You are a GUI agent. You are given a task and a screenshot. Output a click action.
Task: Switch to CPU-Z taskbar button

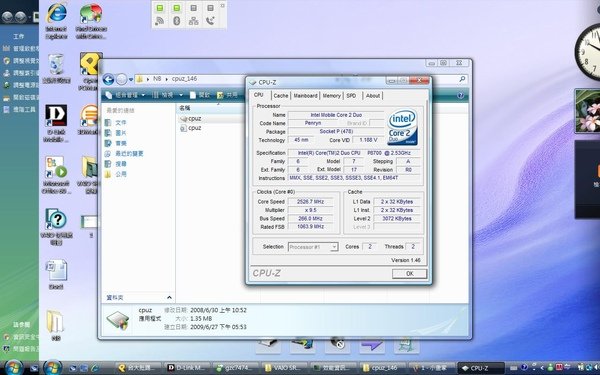click(x=481, y=368)
